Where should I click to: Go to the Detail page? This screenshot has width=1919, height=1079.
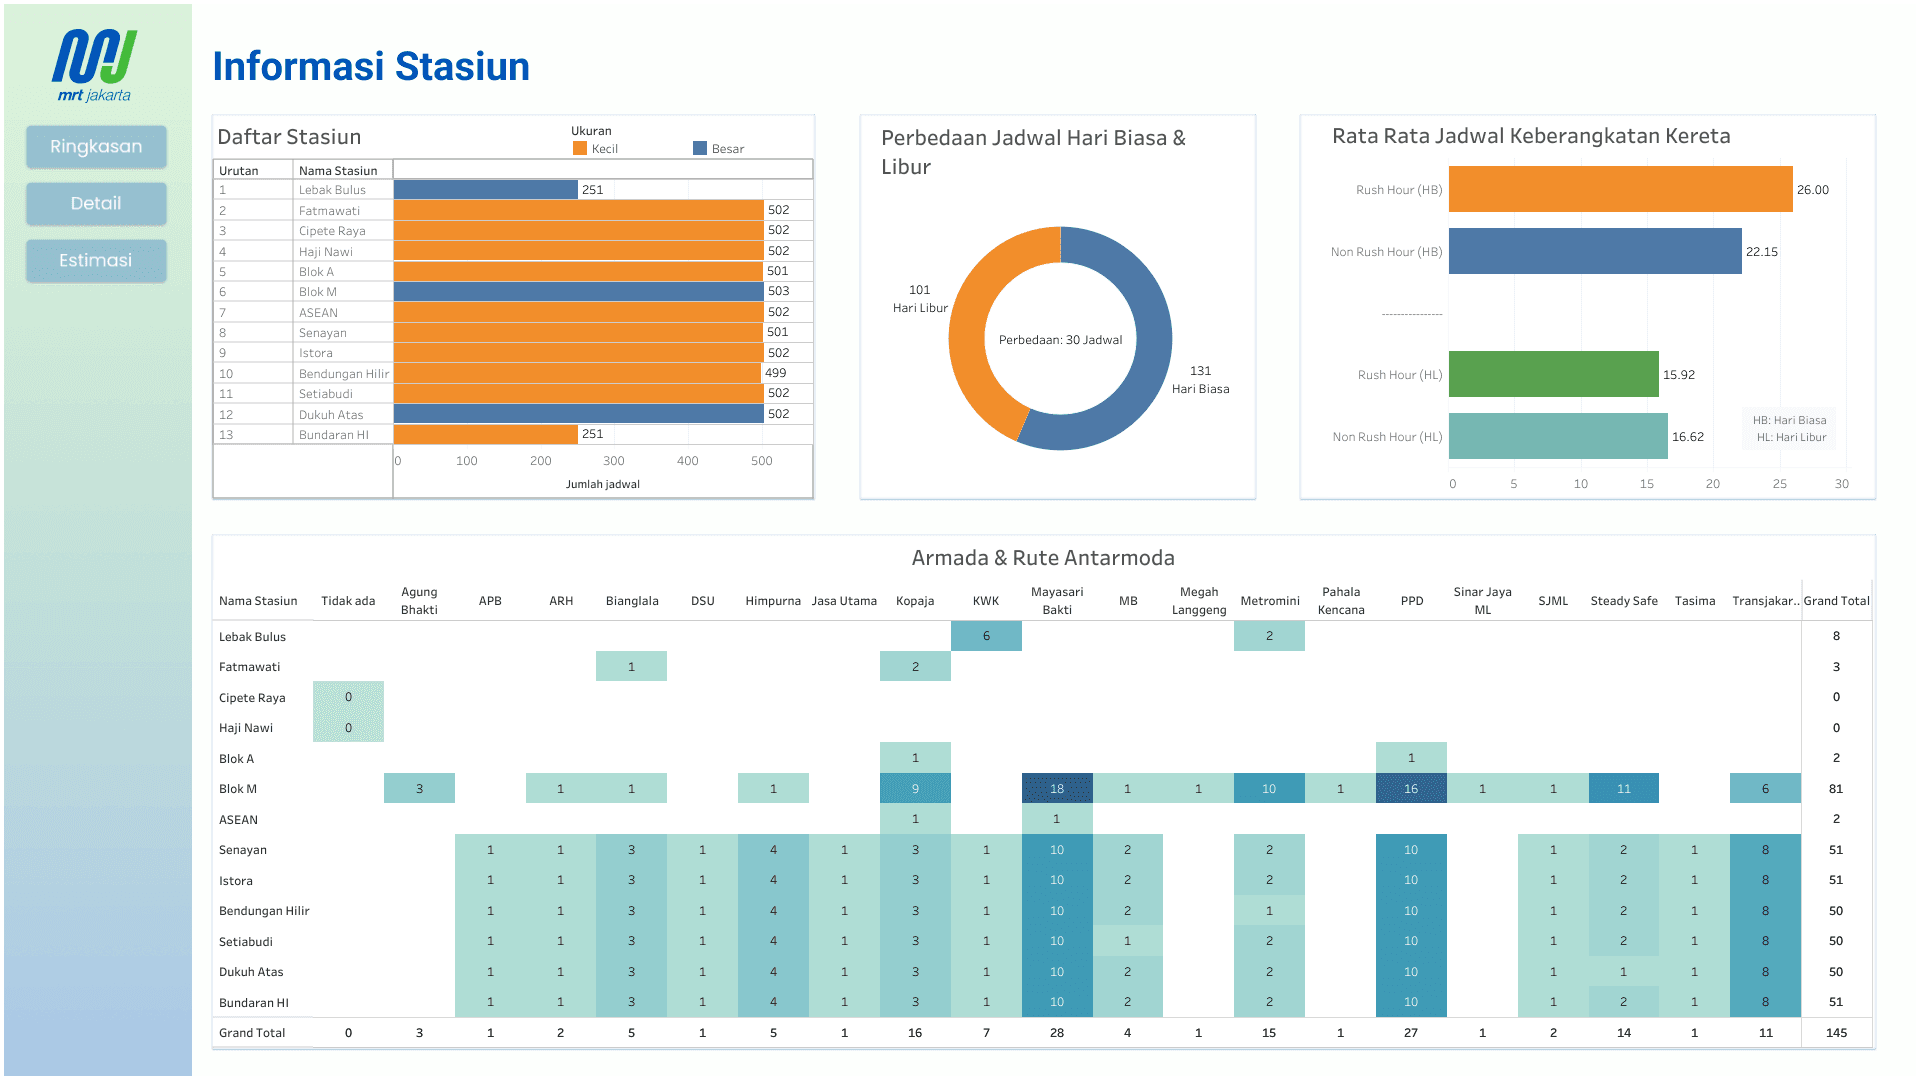(96, 204)
